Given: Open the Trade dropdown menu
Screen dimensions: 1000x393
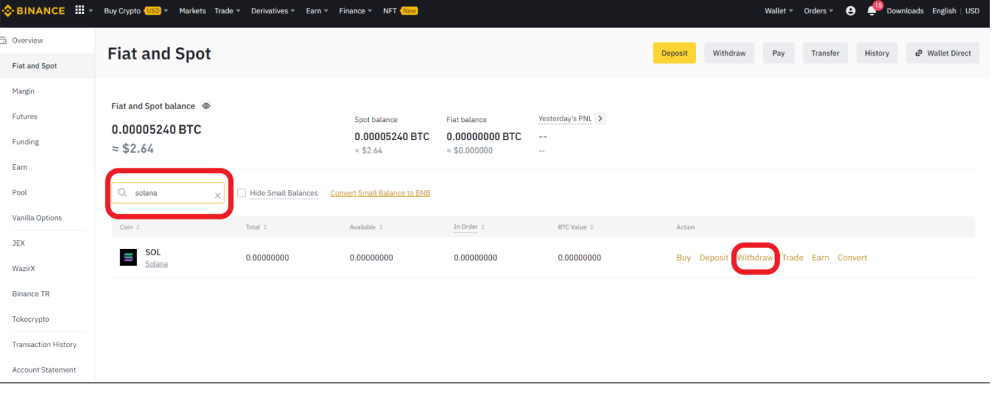Looking at the screenshot, I should (x=228, y=11).
